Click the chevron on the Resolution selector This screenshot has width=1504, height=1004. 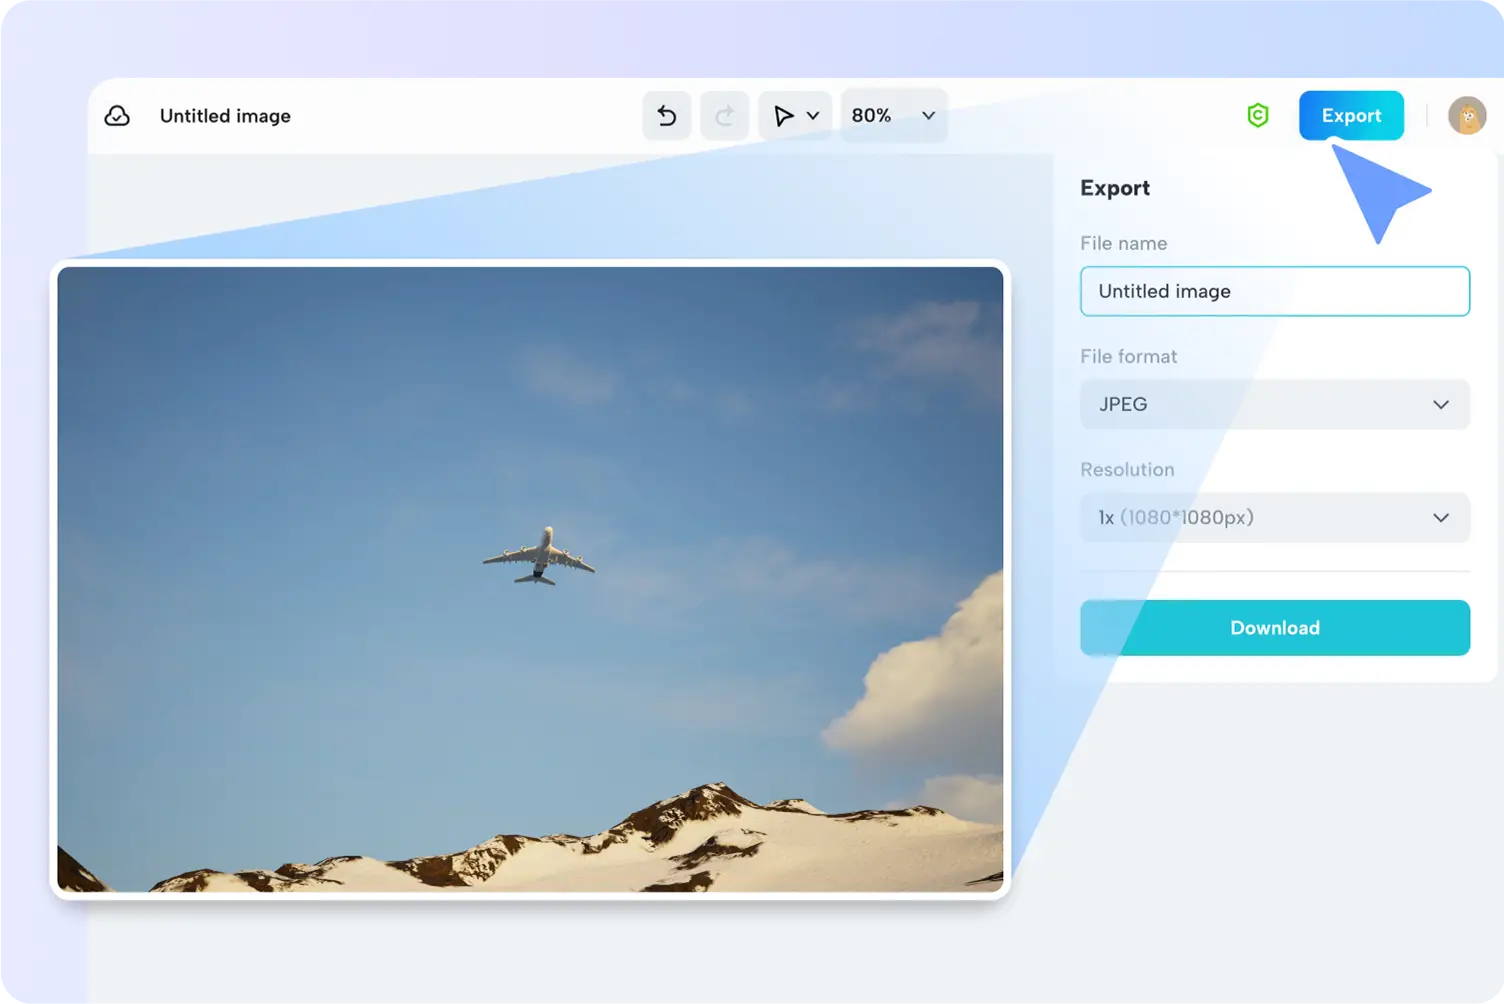(1441, 518)
